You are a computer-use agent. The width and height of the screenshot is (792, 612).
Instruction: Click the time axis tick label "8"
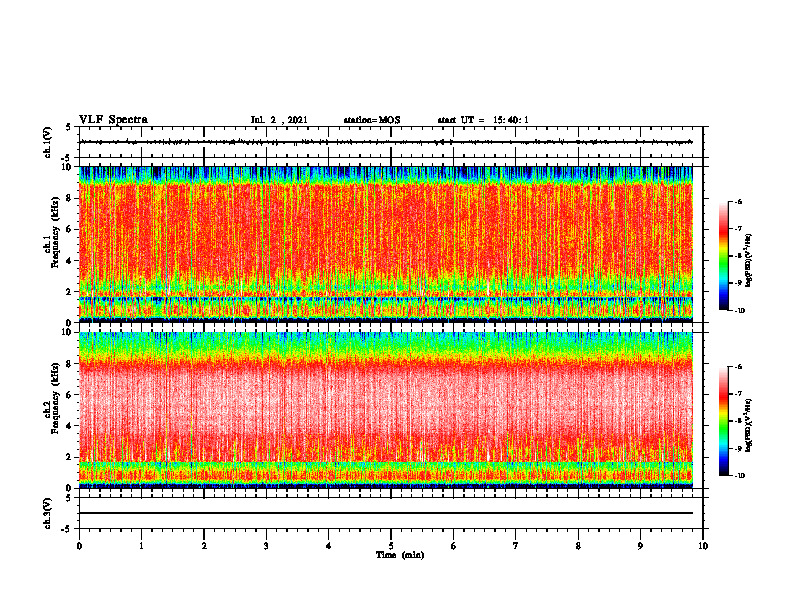[578, 546]
